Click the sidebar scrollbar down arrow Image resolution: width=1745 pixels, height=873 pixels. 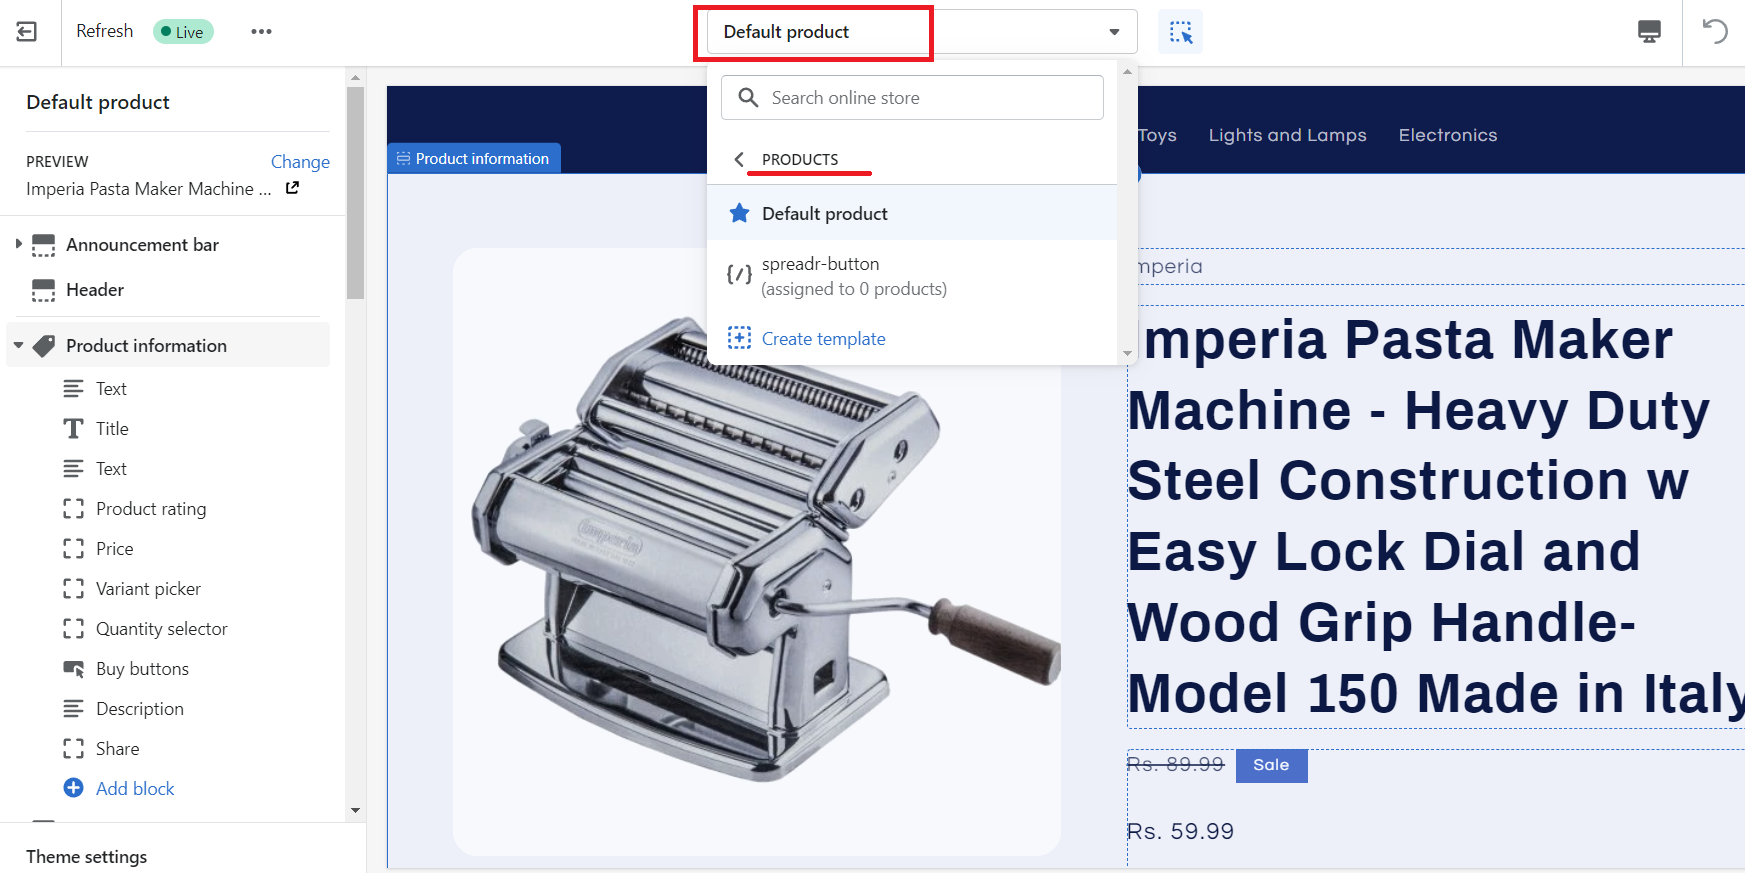pos(355,810)
